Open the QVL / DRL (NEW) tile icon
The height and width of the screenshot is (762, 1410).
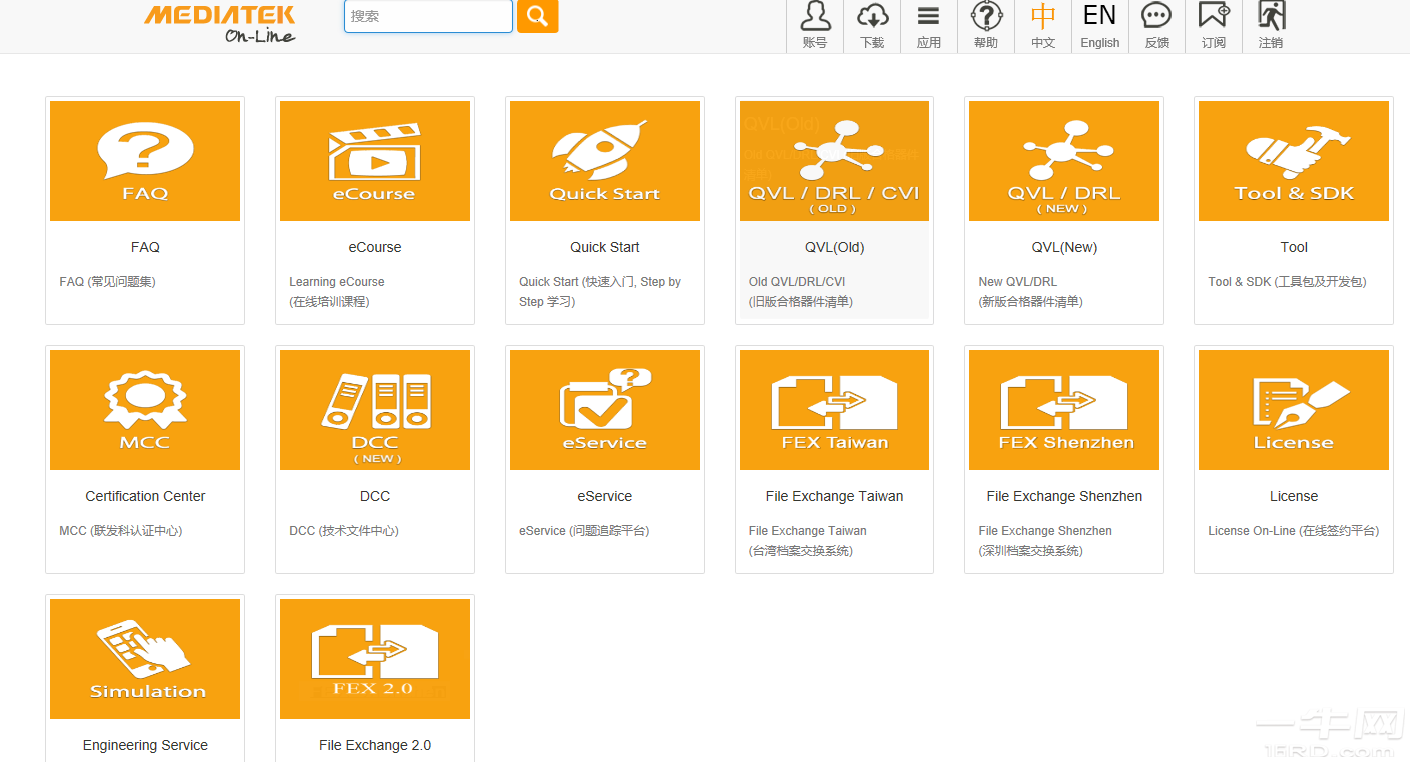[1064, 161]
